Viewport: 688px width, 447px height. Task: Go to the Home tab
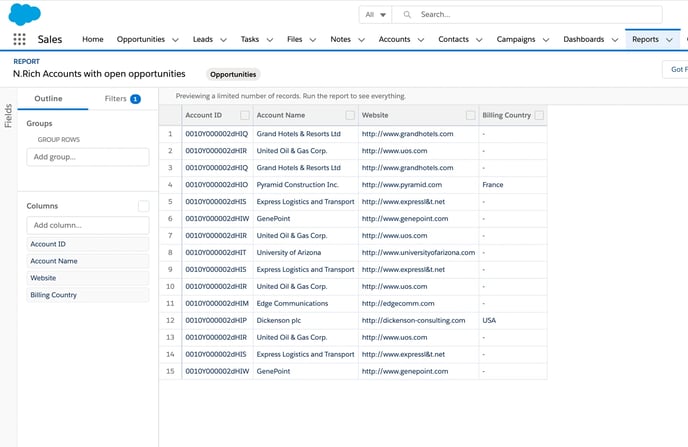point(93,39)
